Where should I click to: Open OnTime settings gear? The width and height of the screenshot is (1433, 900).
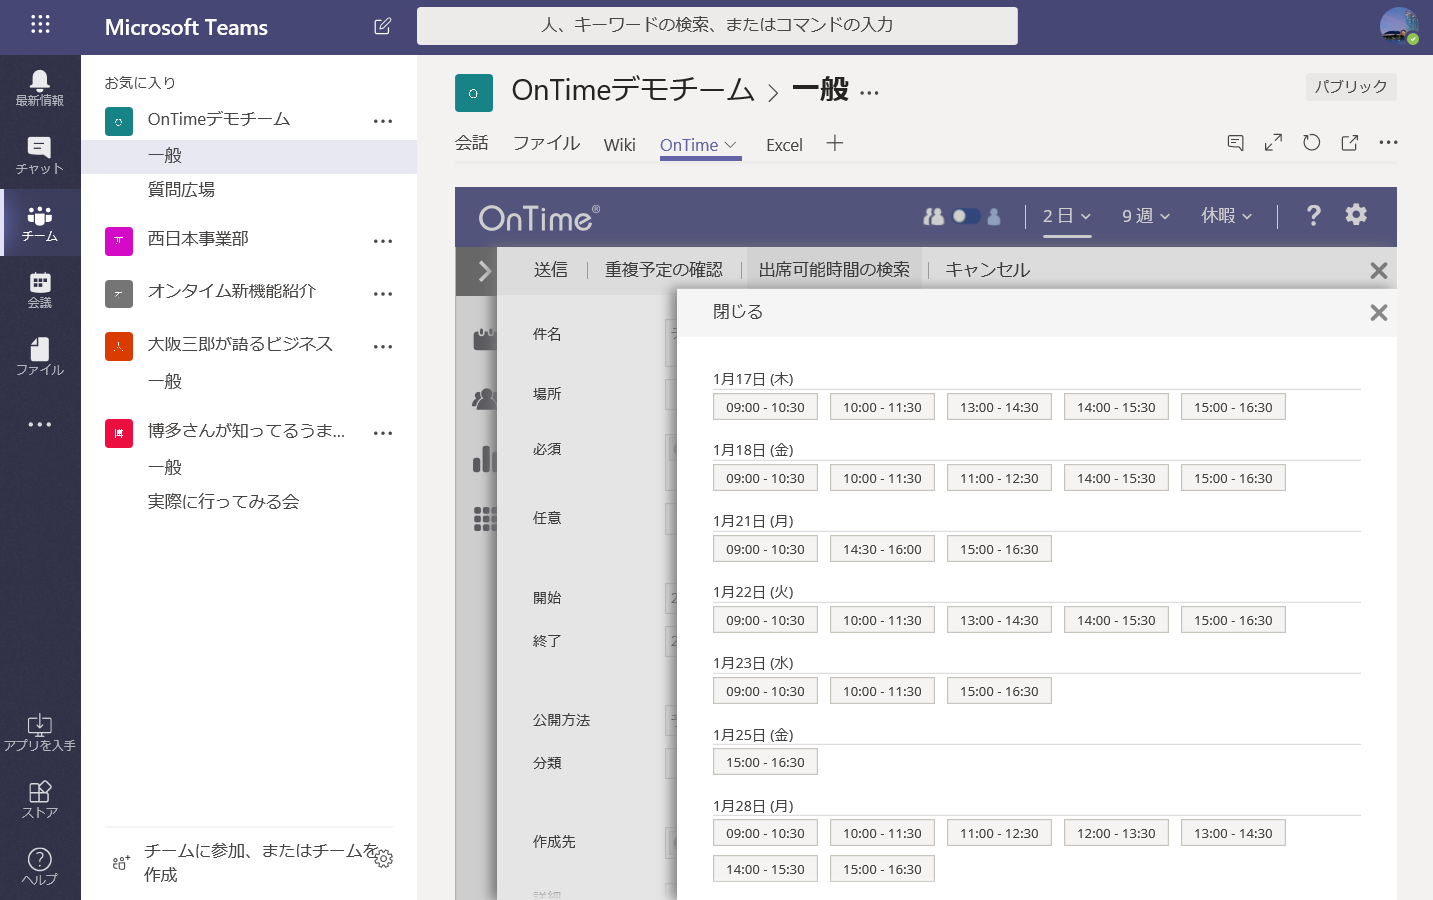[1356, 214]
